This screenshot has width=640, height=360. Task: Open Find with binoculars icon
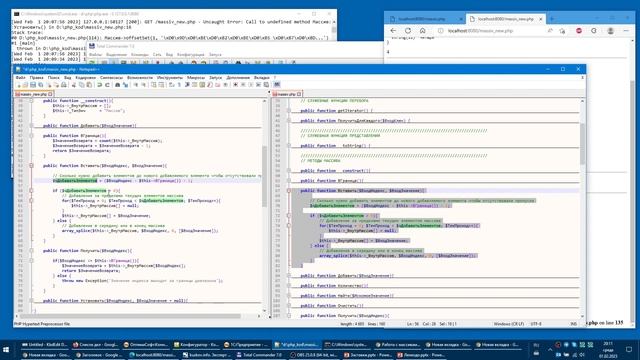tap(117, 85)
